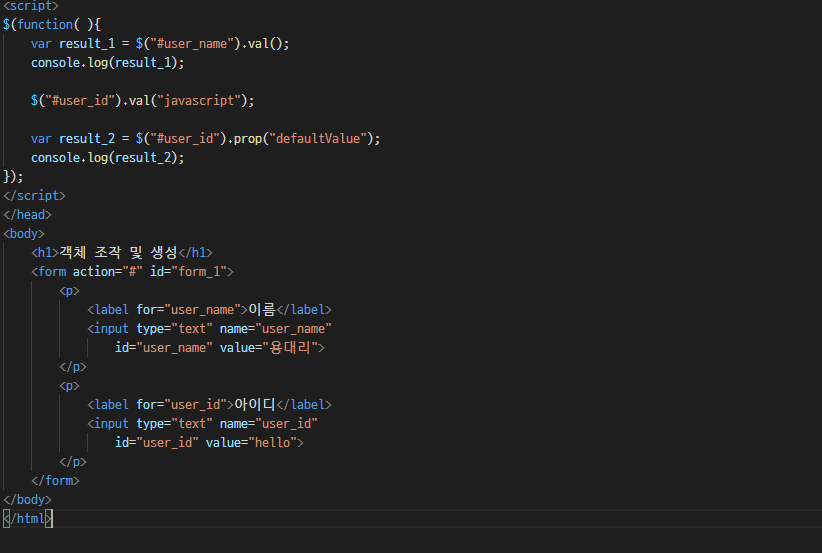Click the variable name result_2 in its declaration
The image size is (822, 553).
point(87,138)
